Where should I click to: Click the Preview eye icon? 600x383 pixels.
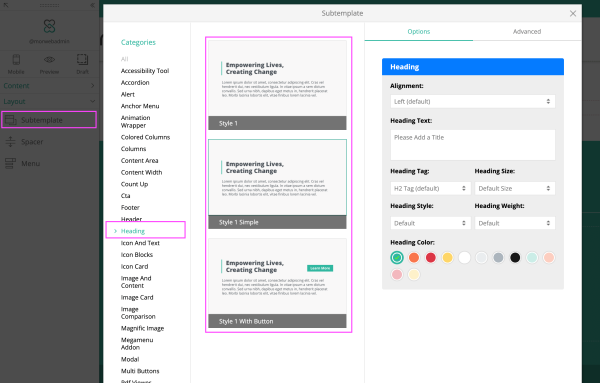pos(49,60)
